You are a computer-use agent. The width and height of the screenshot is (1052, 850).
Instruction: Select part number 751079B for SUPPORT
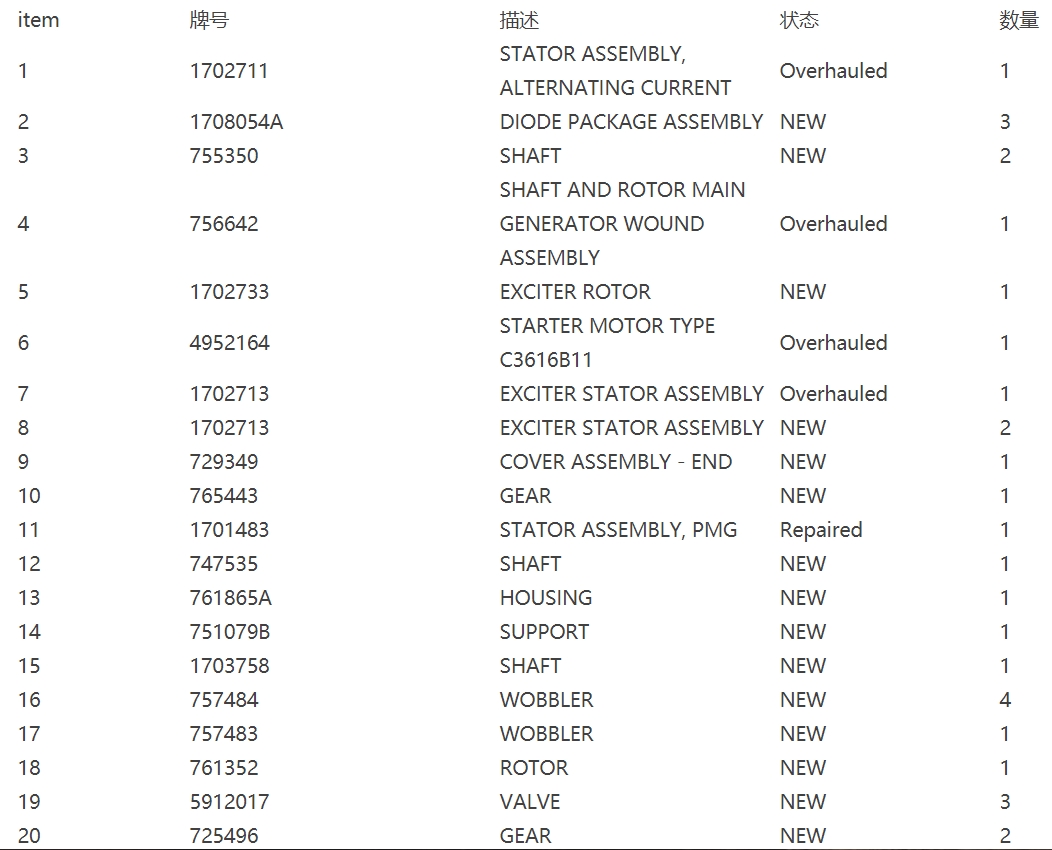click(x=230, y=632)
